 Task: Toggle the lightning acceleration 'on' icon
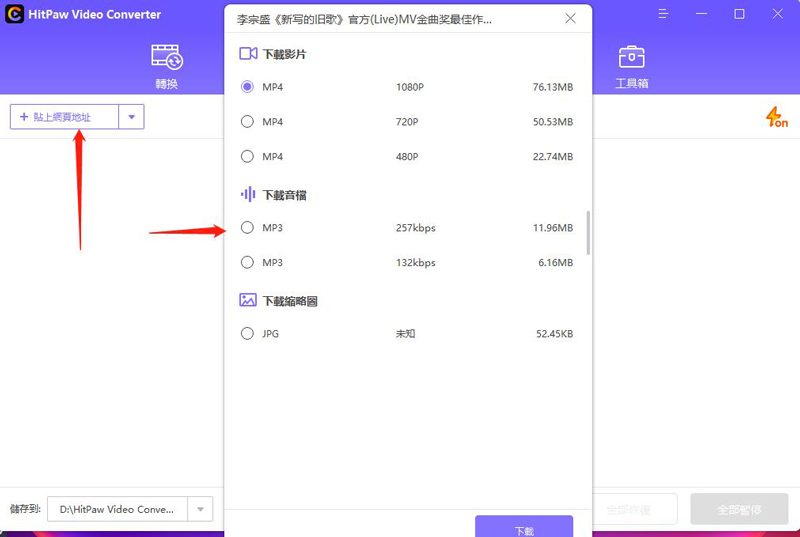pos(777,117)
